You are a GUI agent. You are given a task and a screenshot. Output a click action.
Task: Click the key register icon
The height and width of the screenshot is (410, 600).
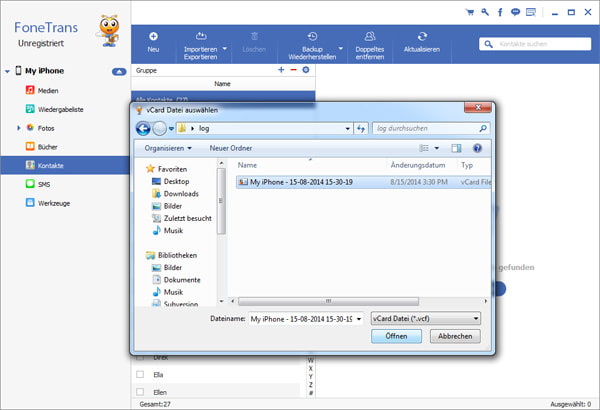(485, 12)
